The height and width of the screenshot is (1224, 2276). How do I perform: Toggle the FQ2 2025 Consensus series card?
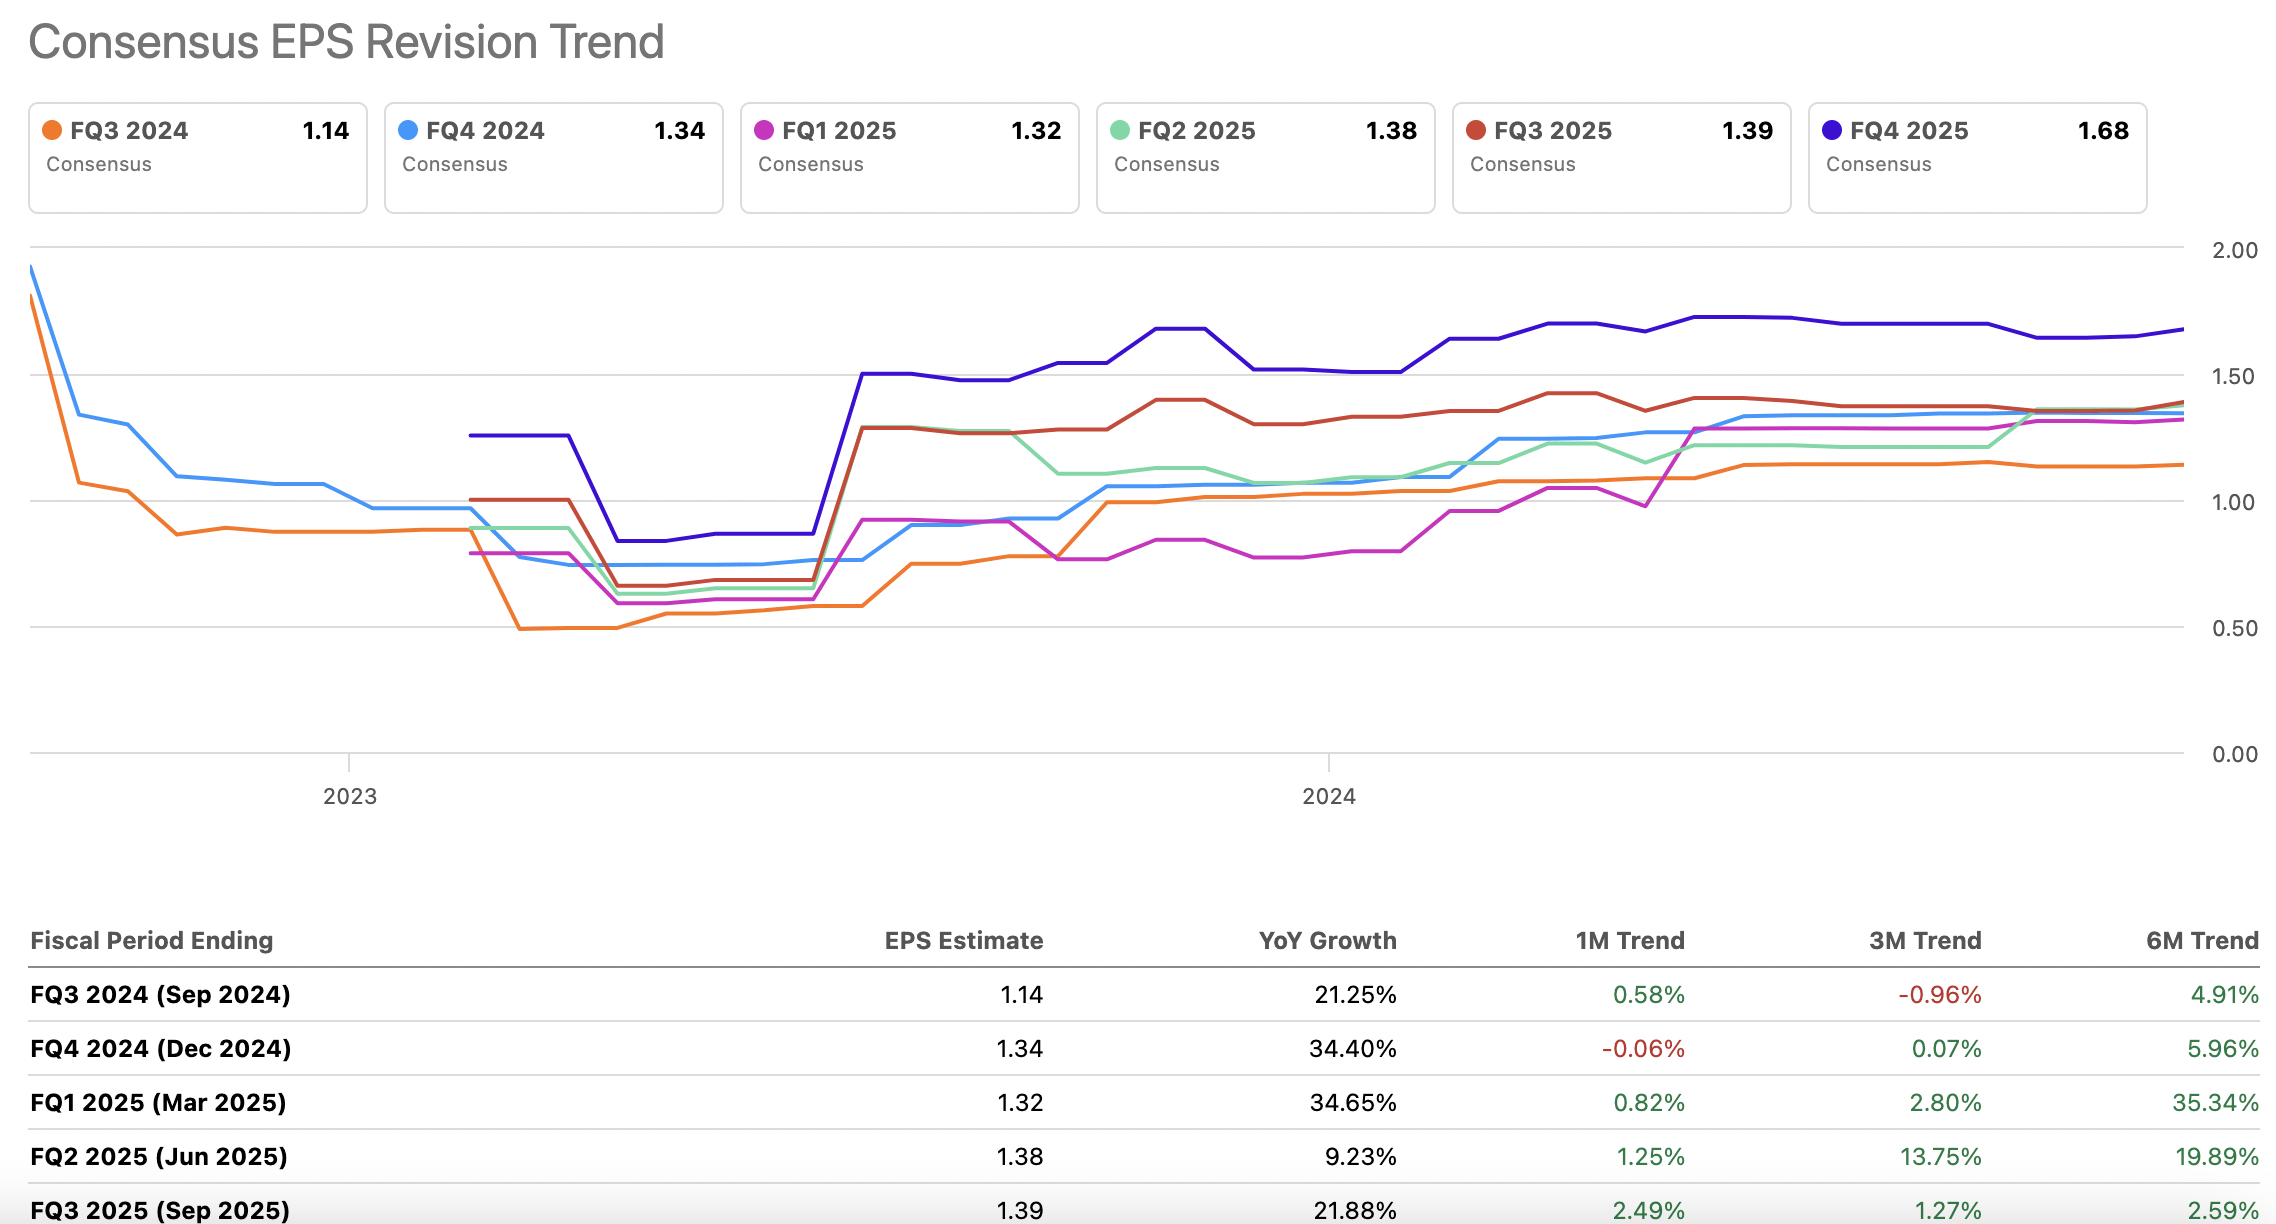[x=1266, y=158]
